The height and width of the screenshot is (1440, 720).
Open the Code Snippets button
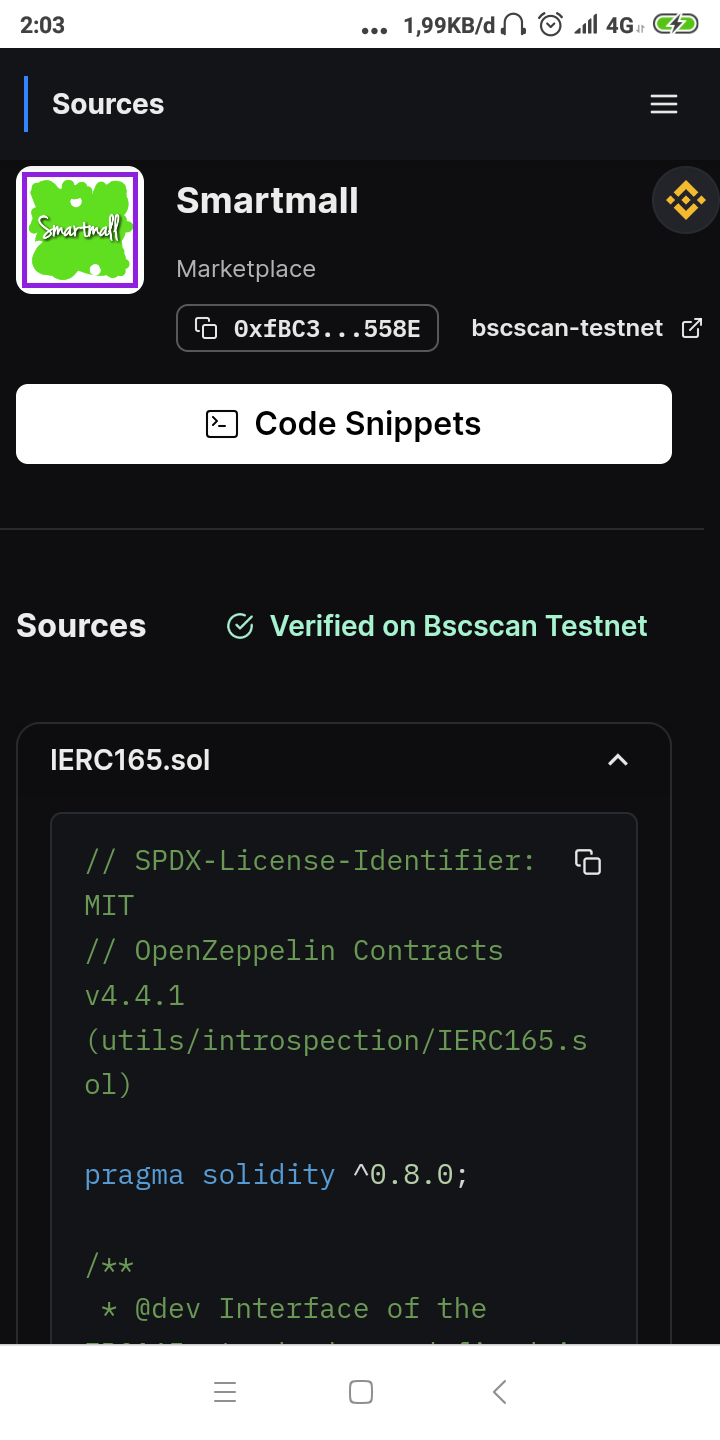pyautogui.click(x=343, y=424)
